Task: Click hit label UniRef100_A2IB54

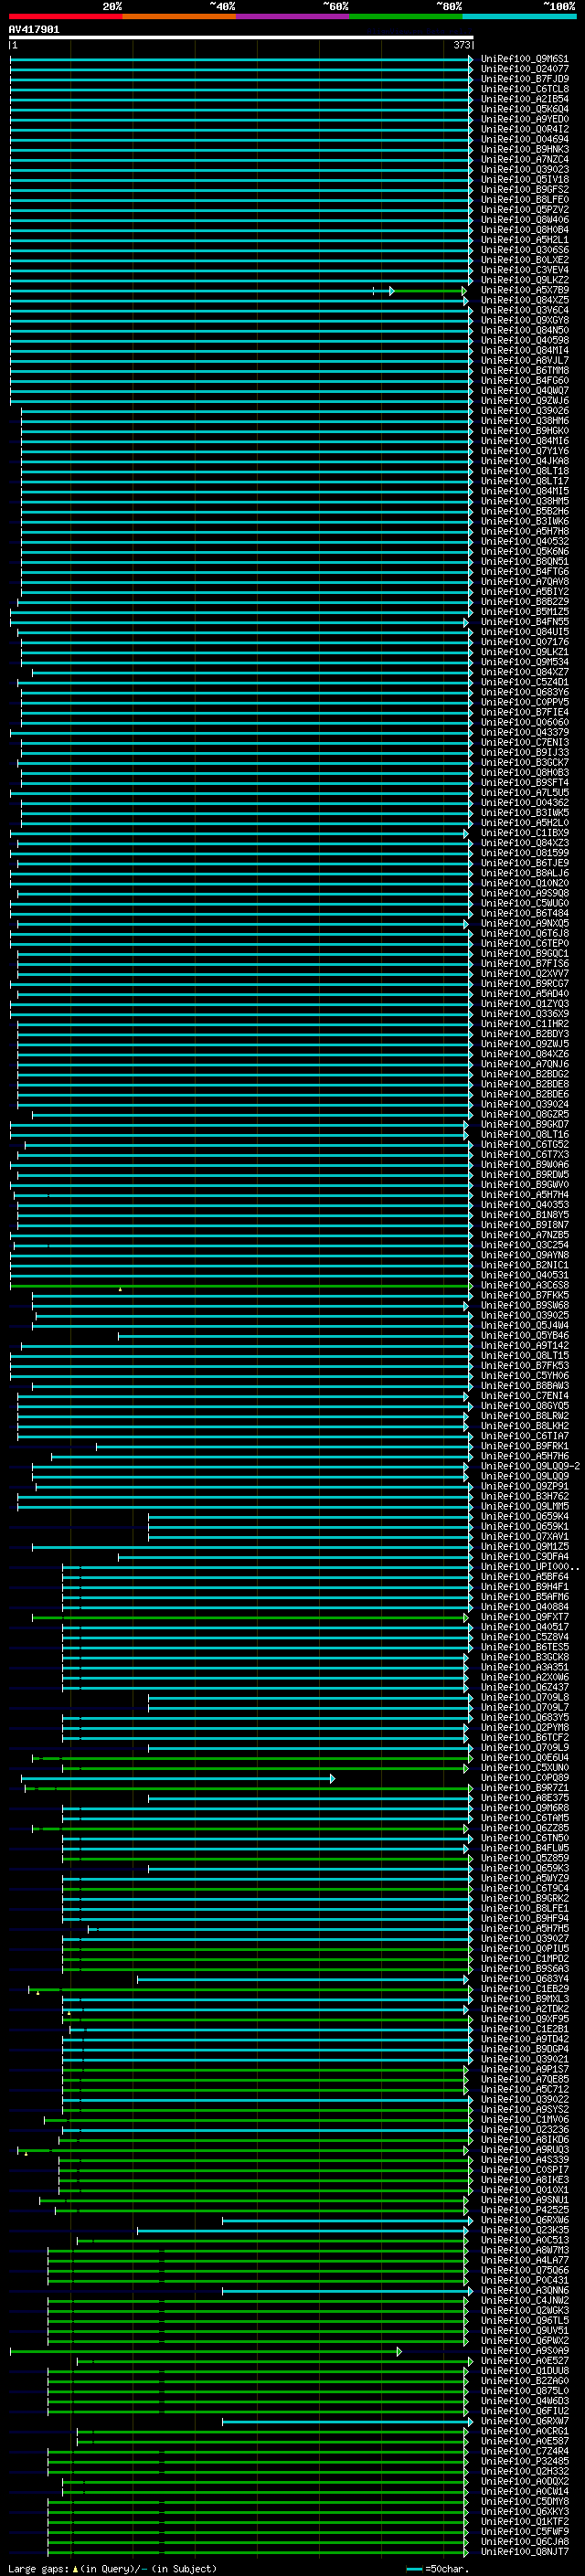Action: [524, 99]
